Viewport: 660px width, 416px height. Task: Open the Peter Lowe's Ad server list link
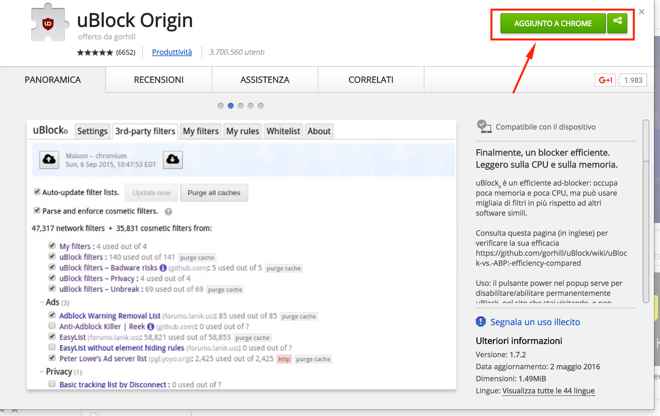pos(103,358)
